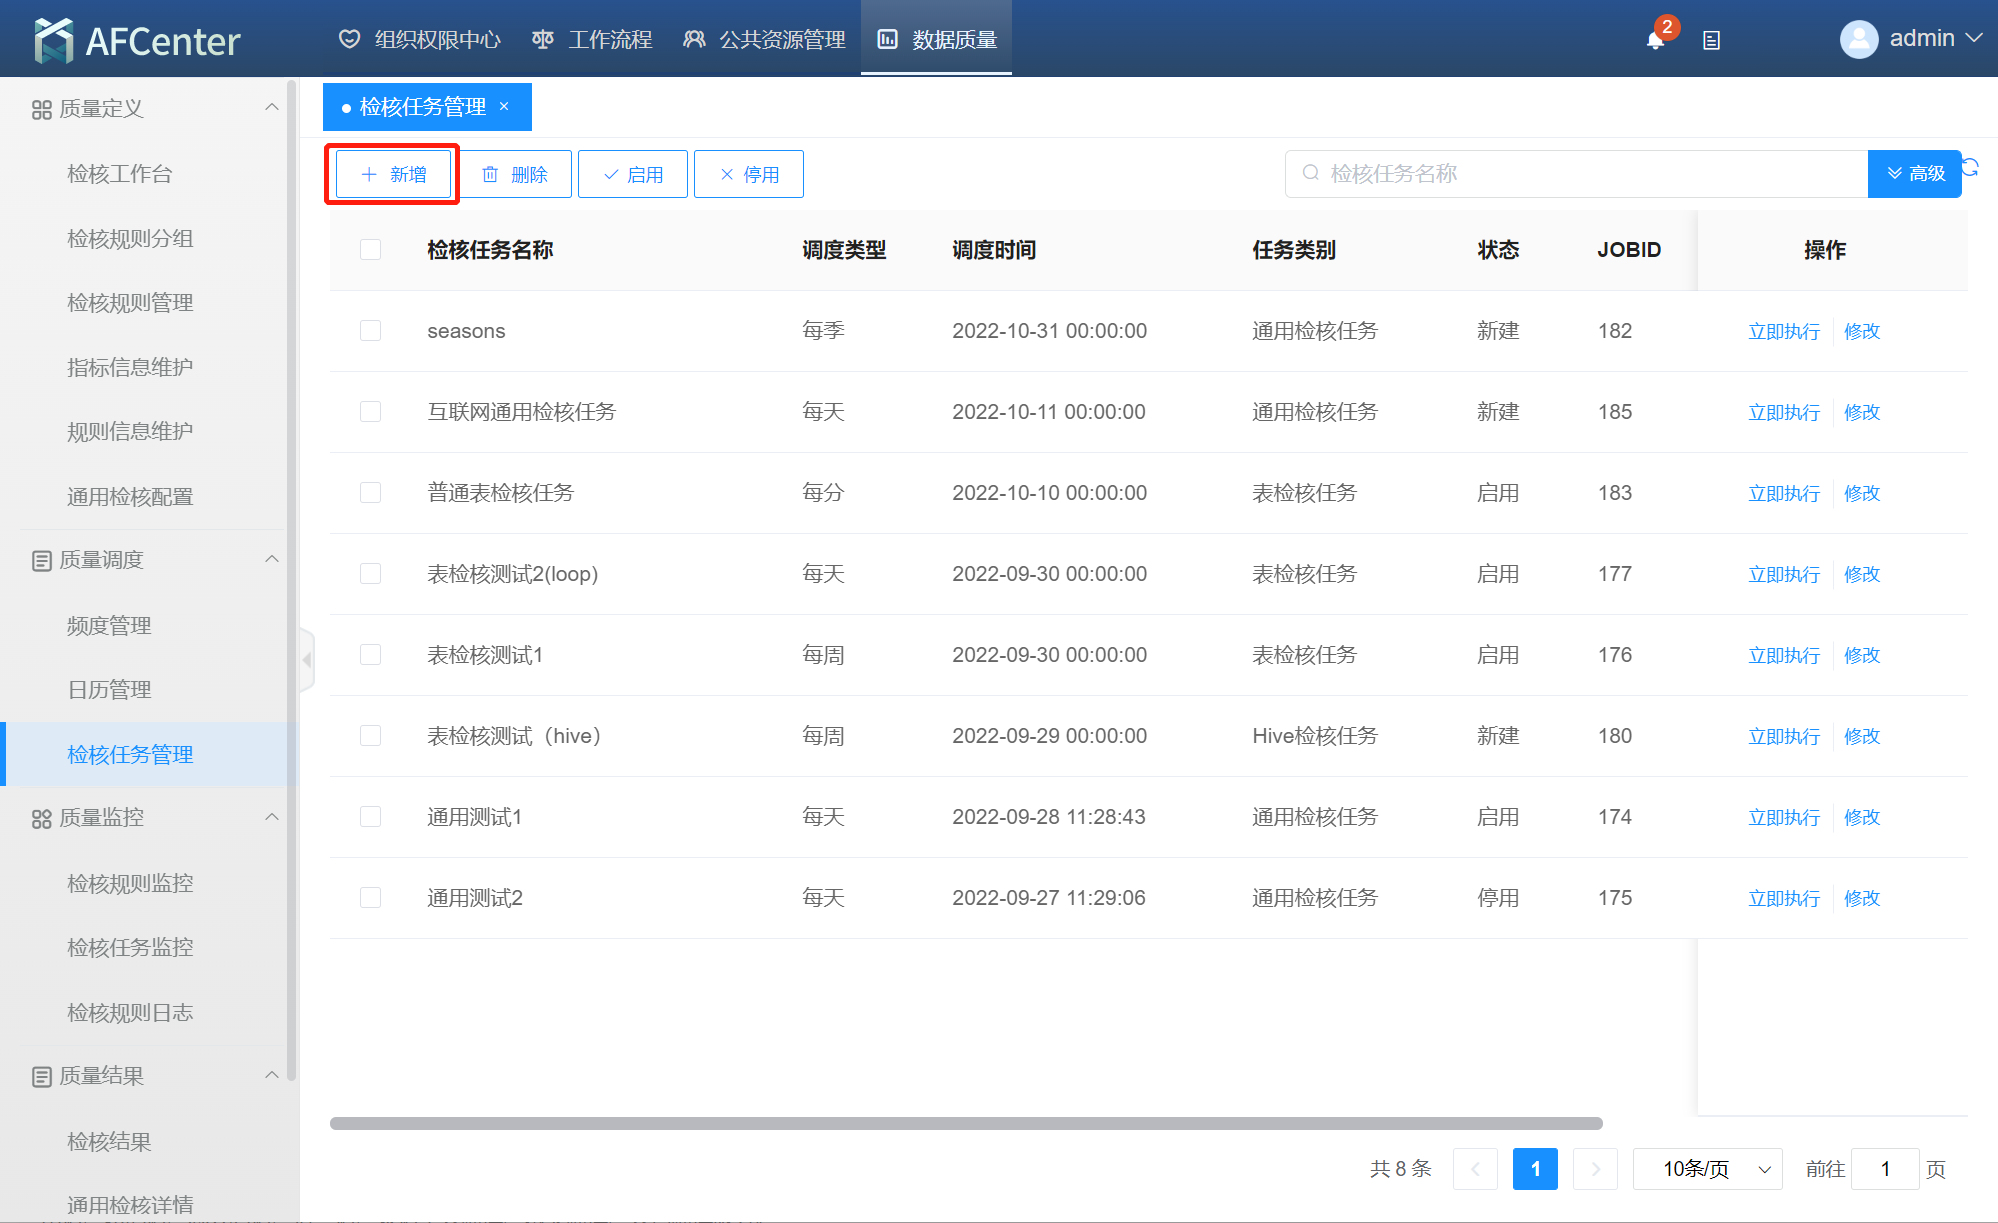Screen dimensions: 1998x1223
Task: Open the document list icon in header
Action: click(1711, 41)
